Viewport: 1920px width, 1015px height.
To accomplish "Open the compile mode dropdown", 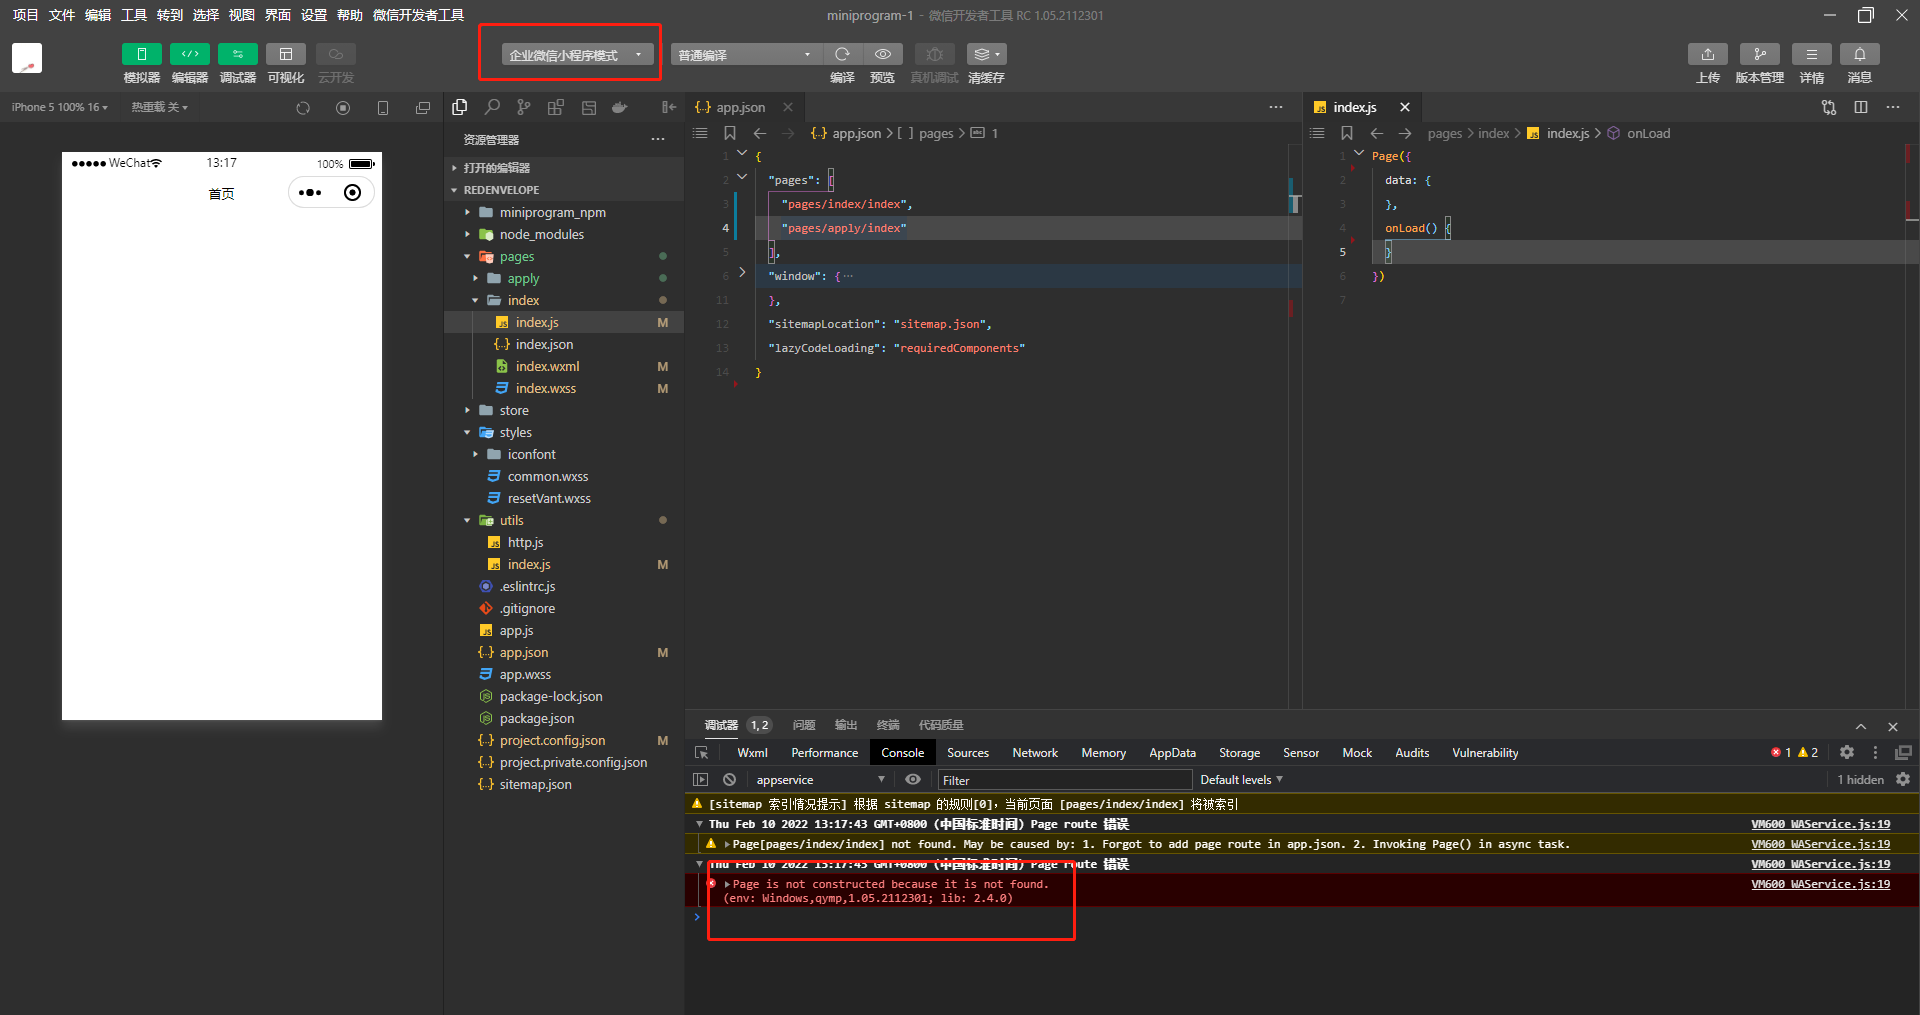I will pos(746,55).
